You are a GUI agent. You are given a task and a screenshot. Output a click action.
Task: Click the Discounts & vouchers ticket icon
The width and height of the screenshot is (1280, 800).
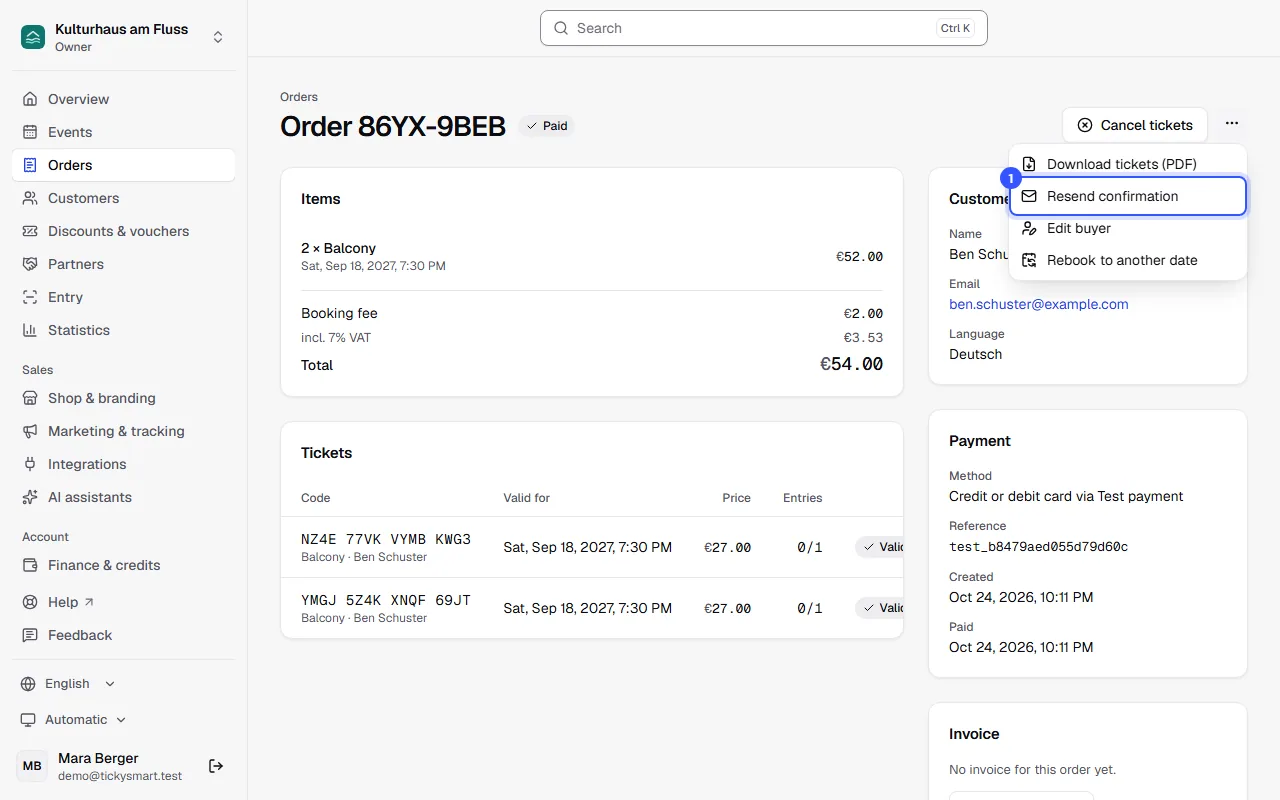30,231
